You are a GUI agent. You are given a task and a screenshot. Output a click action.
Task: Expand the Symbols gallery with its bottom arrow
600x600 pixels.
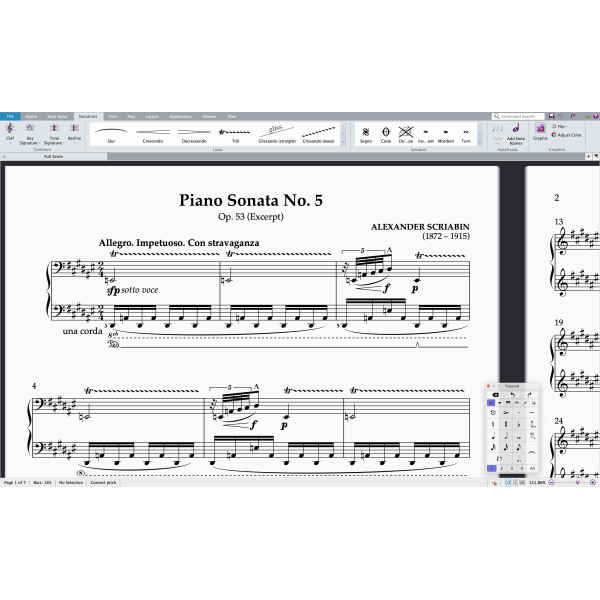click(480, 142)
